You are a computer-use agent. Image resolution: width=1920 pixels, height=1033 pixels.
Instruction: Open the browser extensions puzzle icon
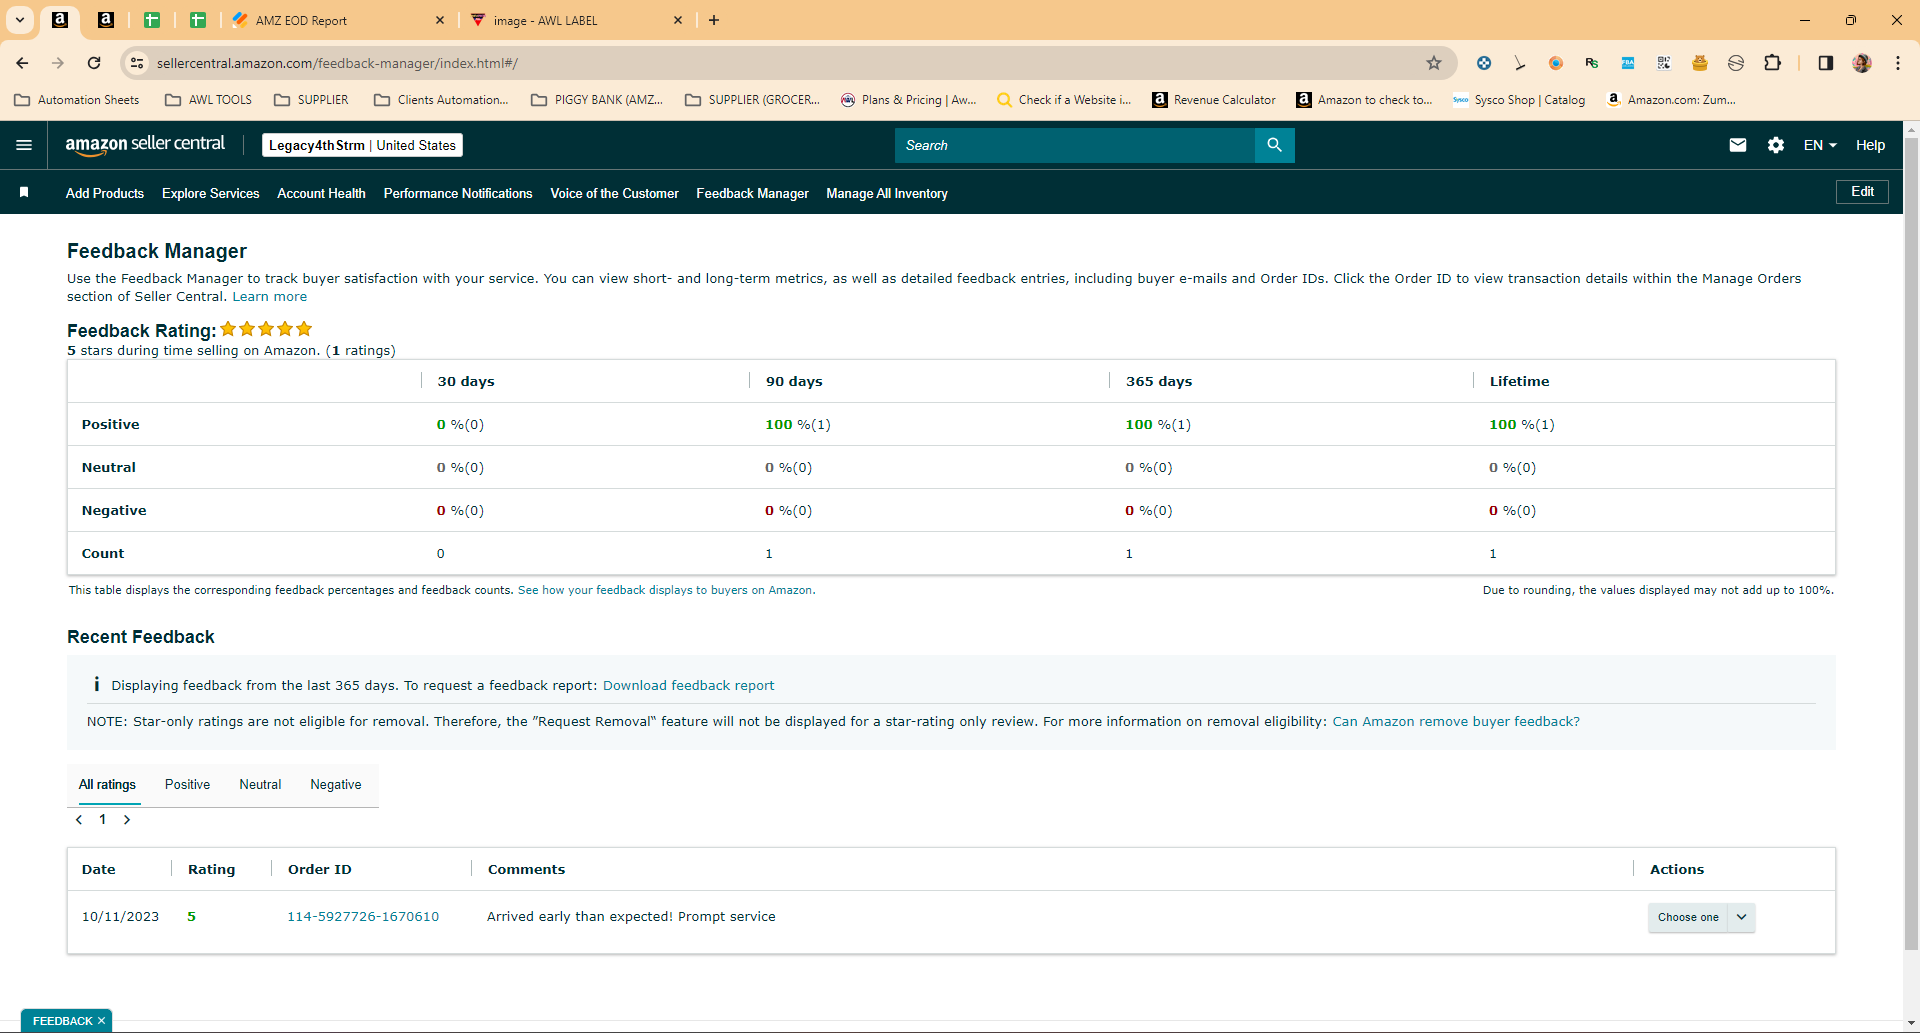pyautogui.click(x=1772, y=63)
